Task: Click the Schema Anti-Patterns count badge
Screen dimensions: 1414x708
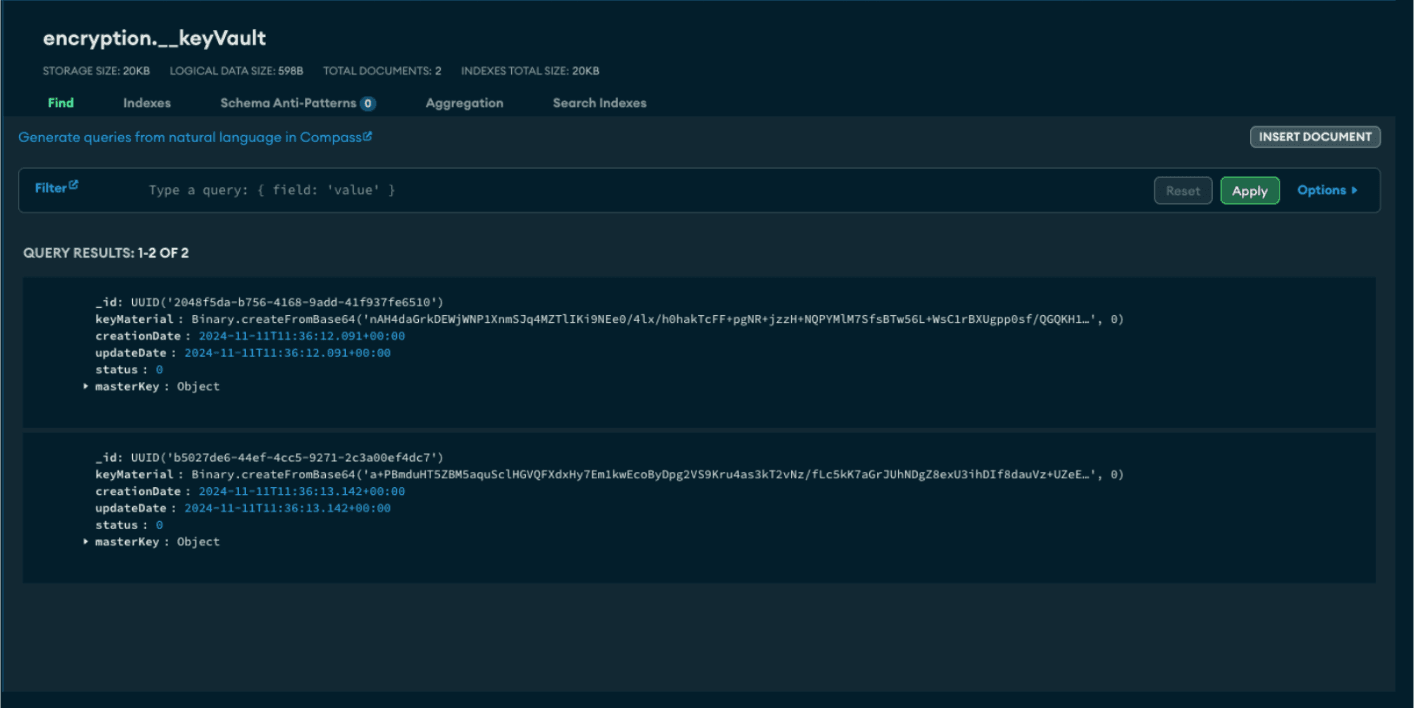Action: coord(368,103)
